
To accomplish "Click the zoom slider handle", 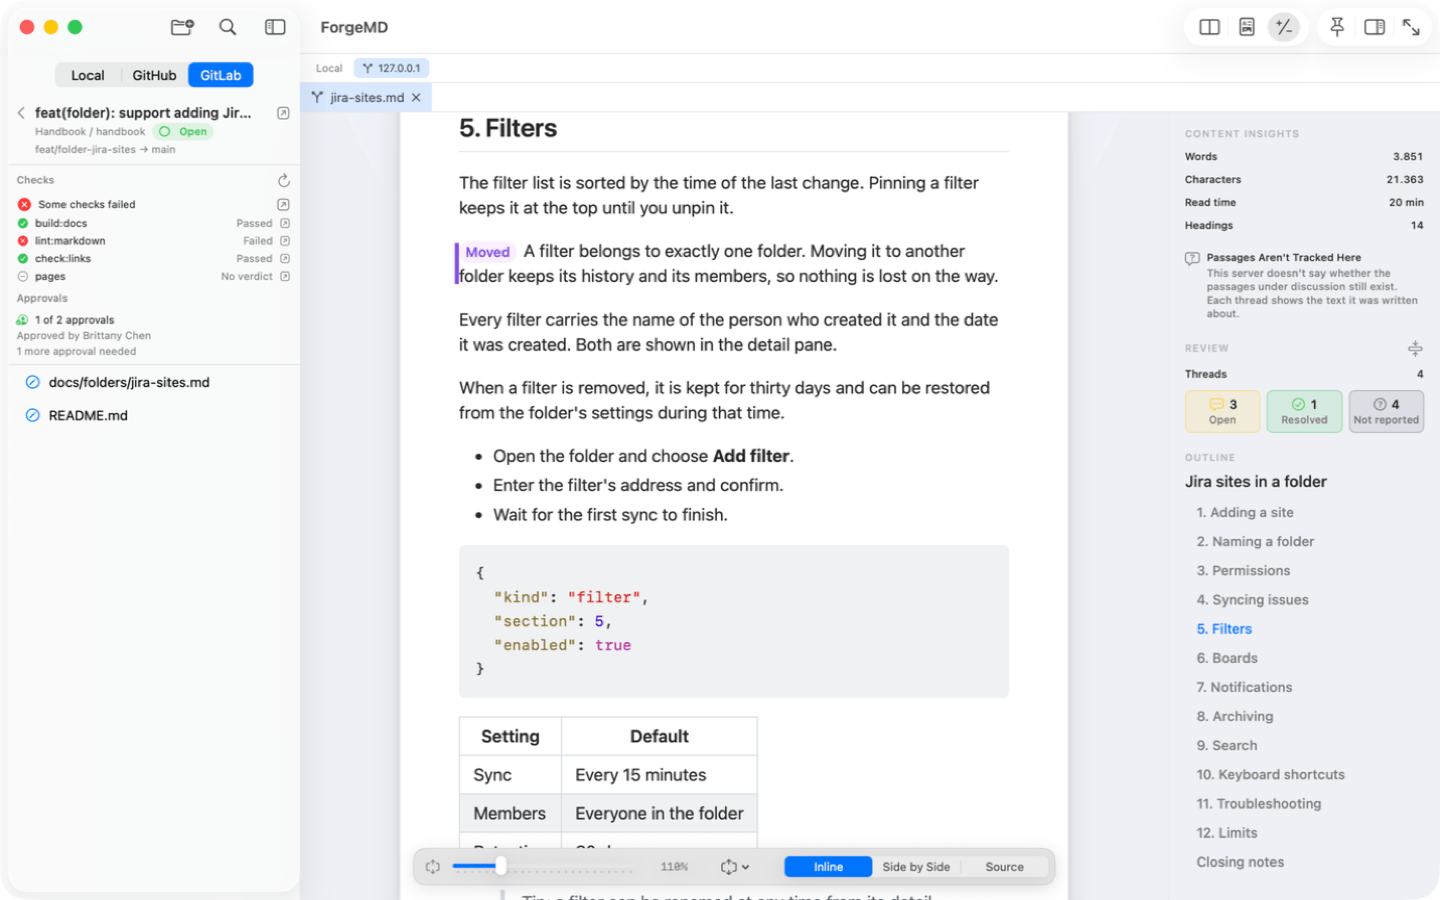I will (x=500, y=867).
